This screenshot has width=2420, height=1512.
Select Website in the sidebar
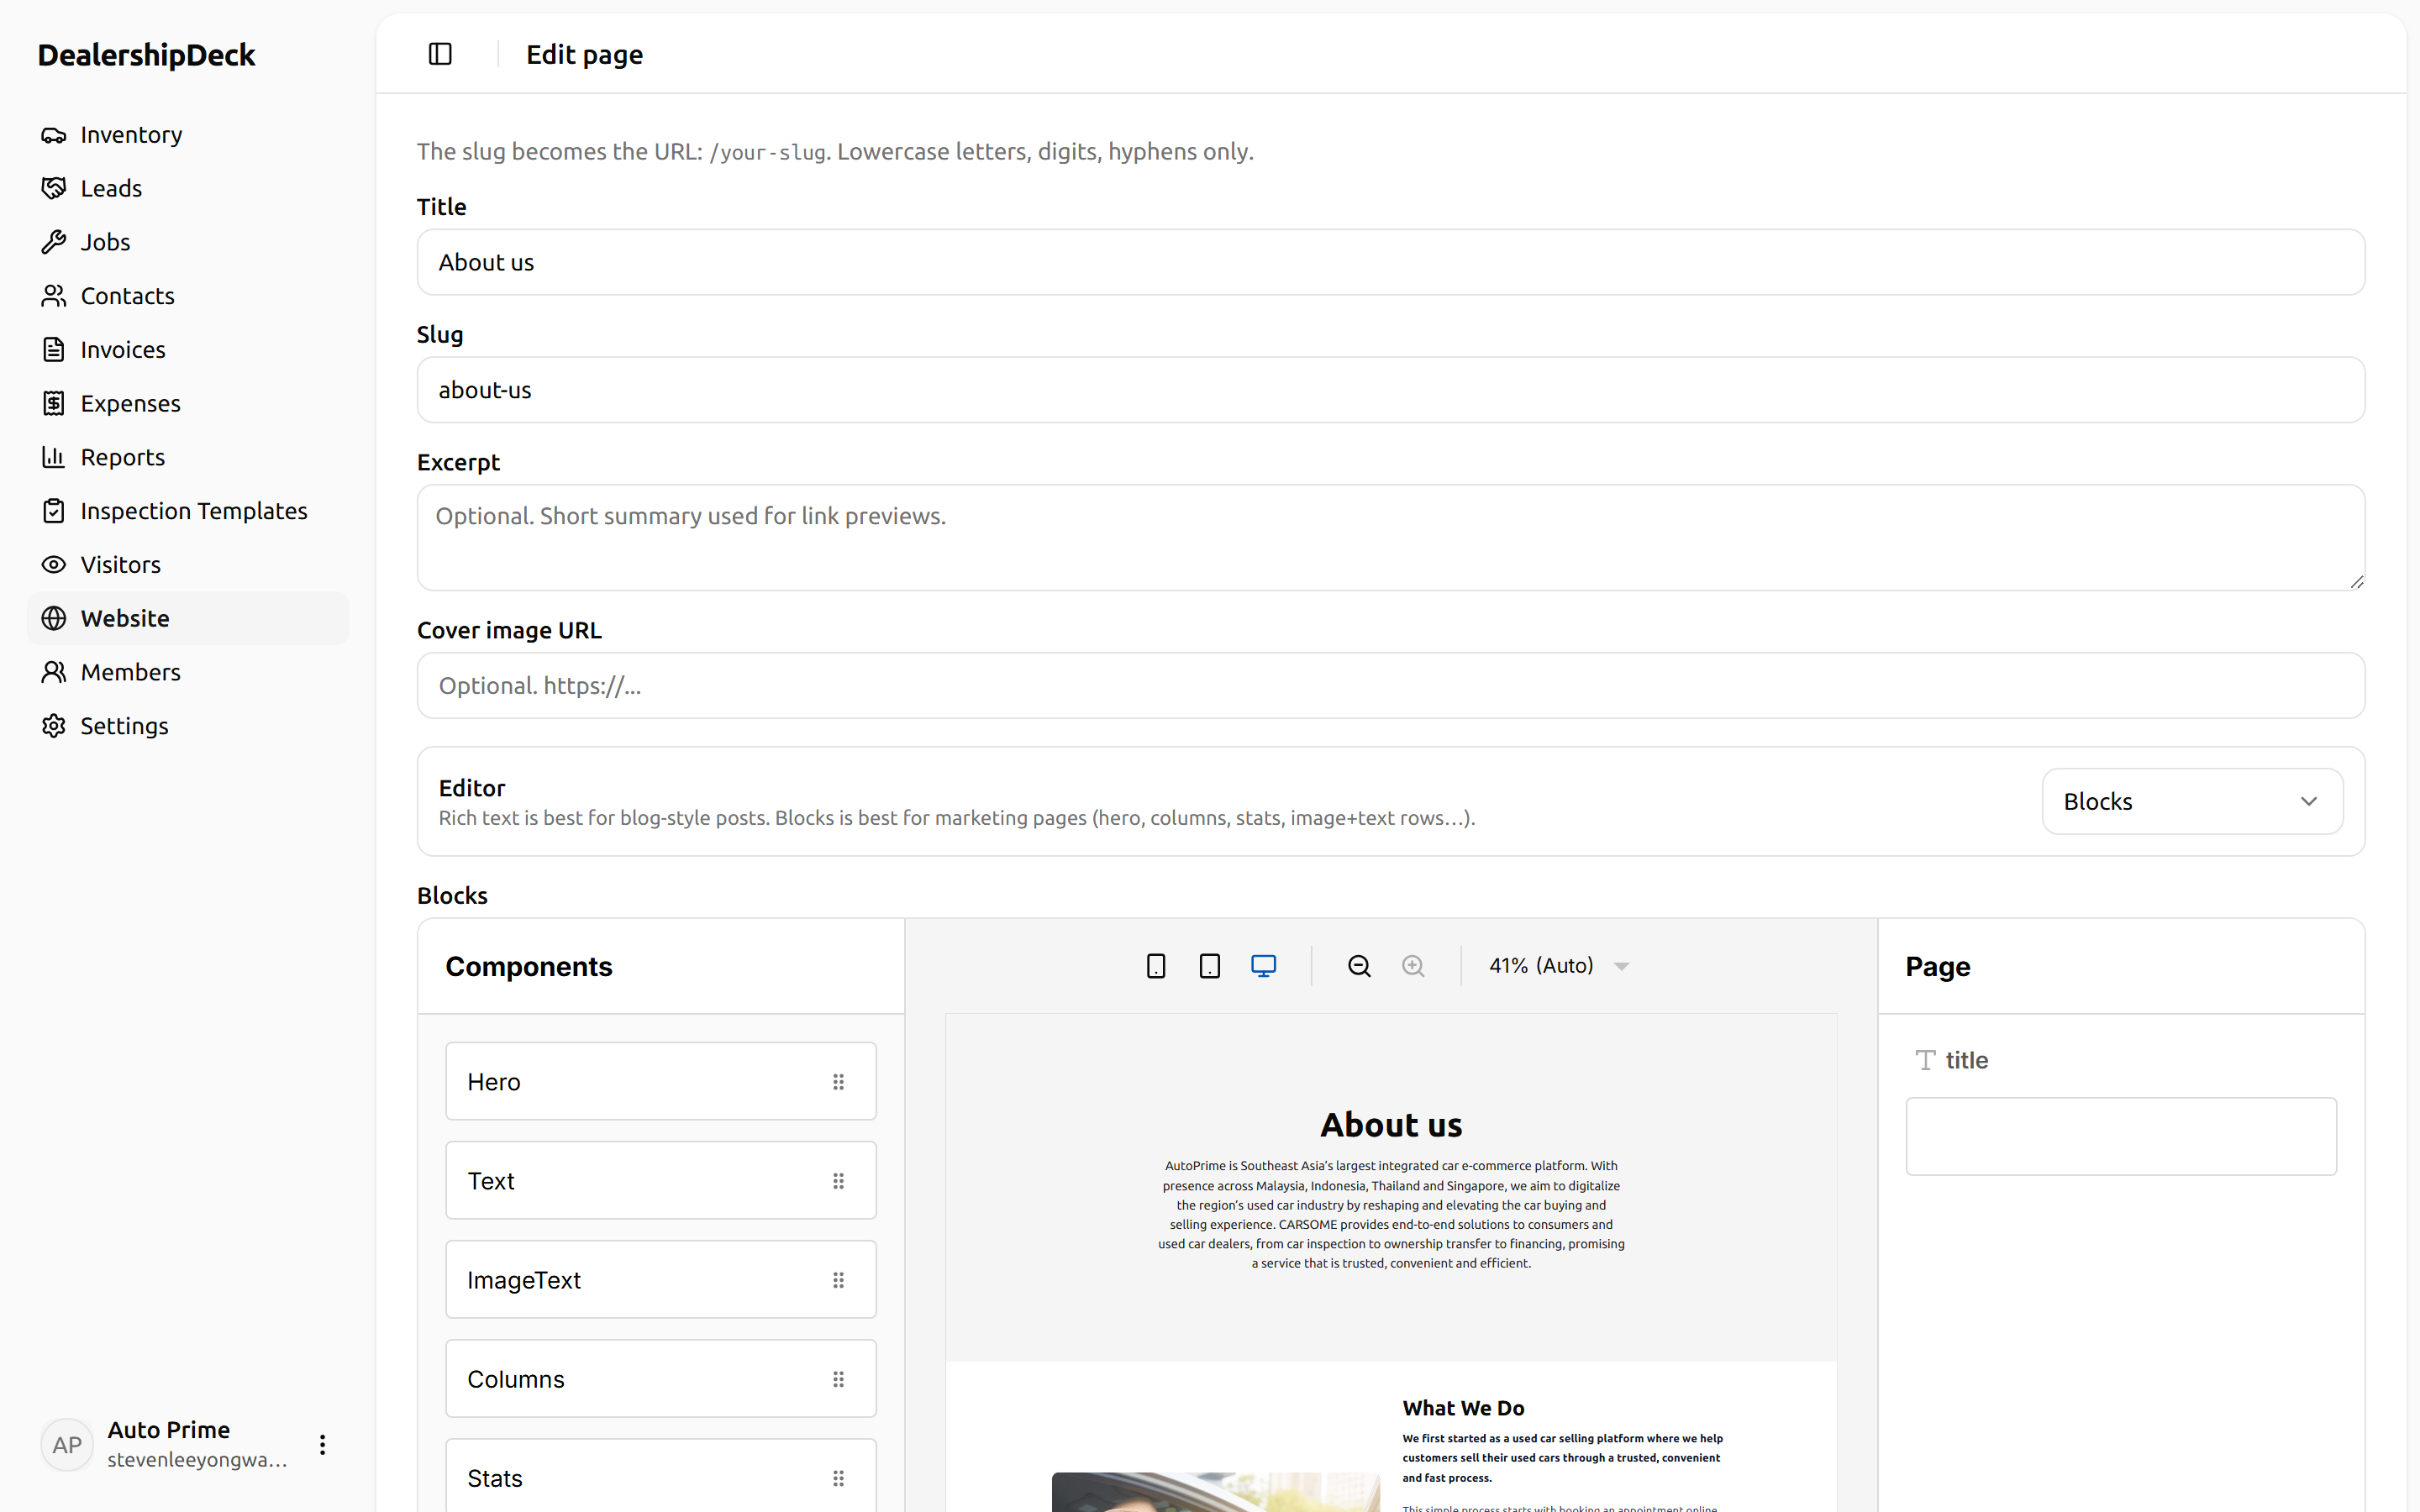tap(188, 618)
